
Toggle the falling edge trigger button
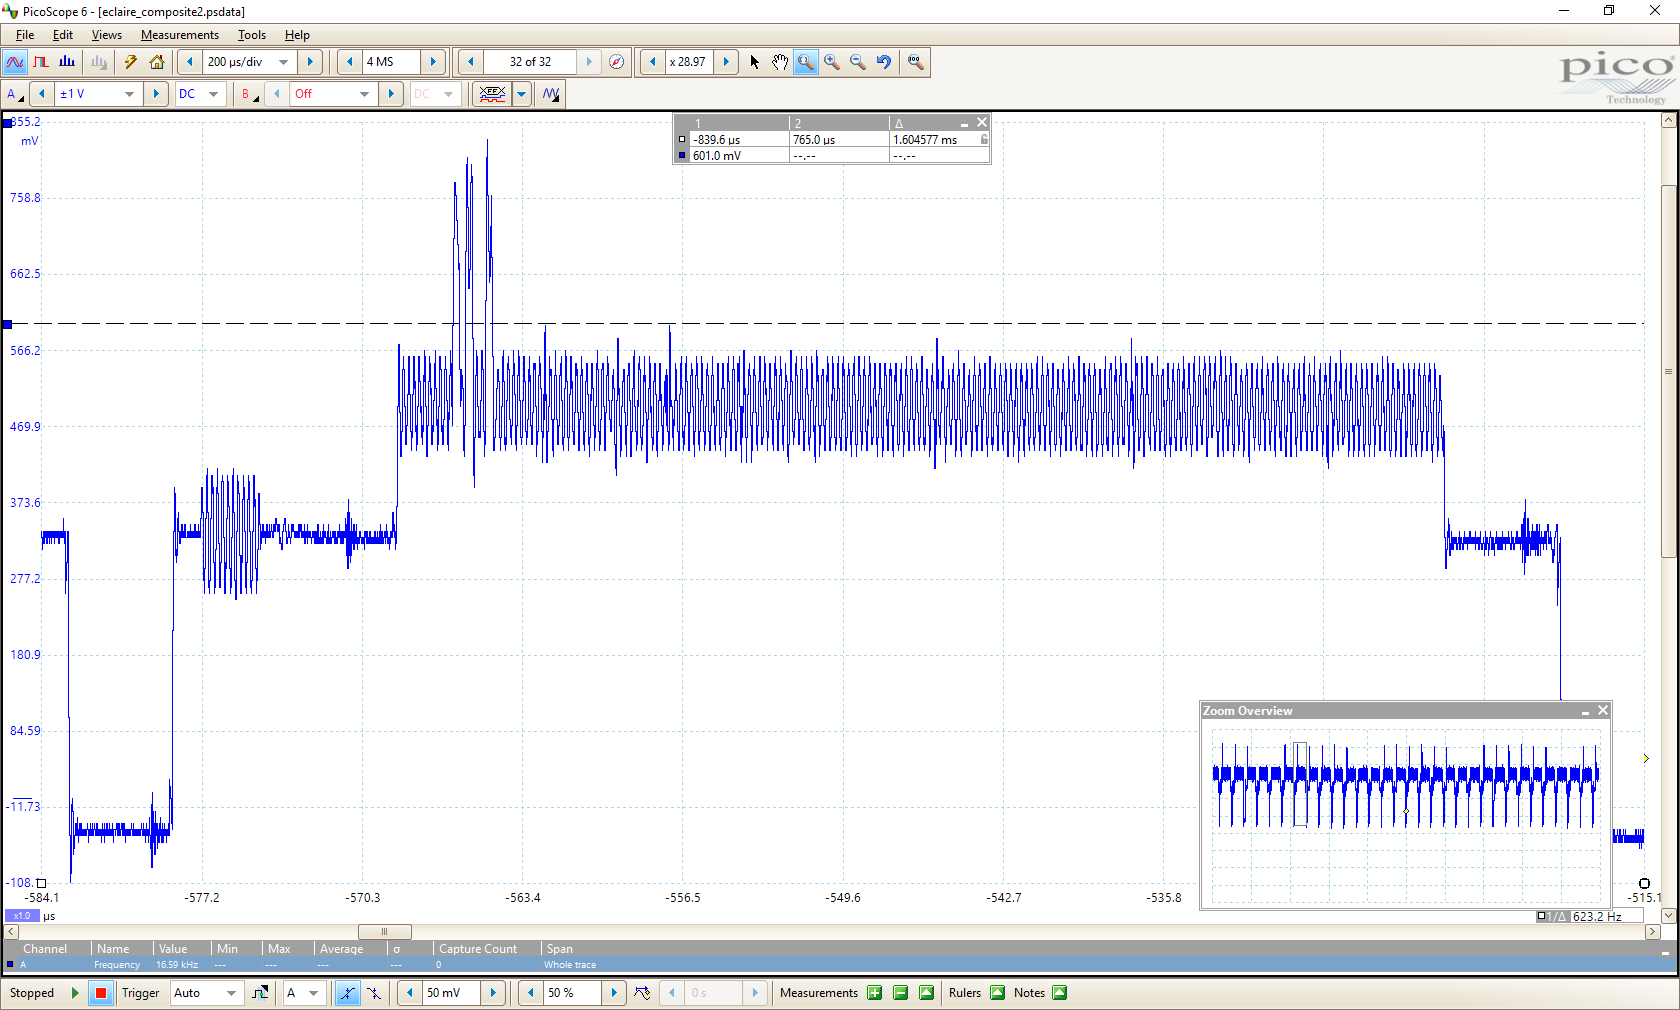(373, 993)
